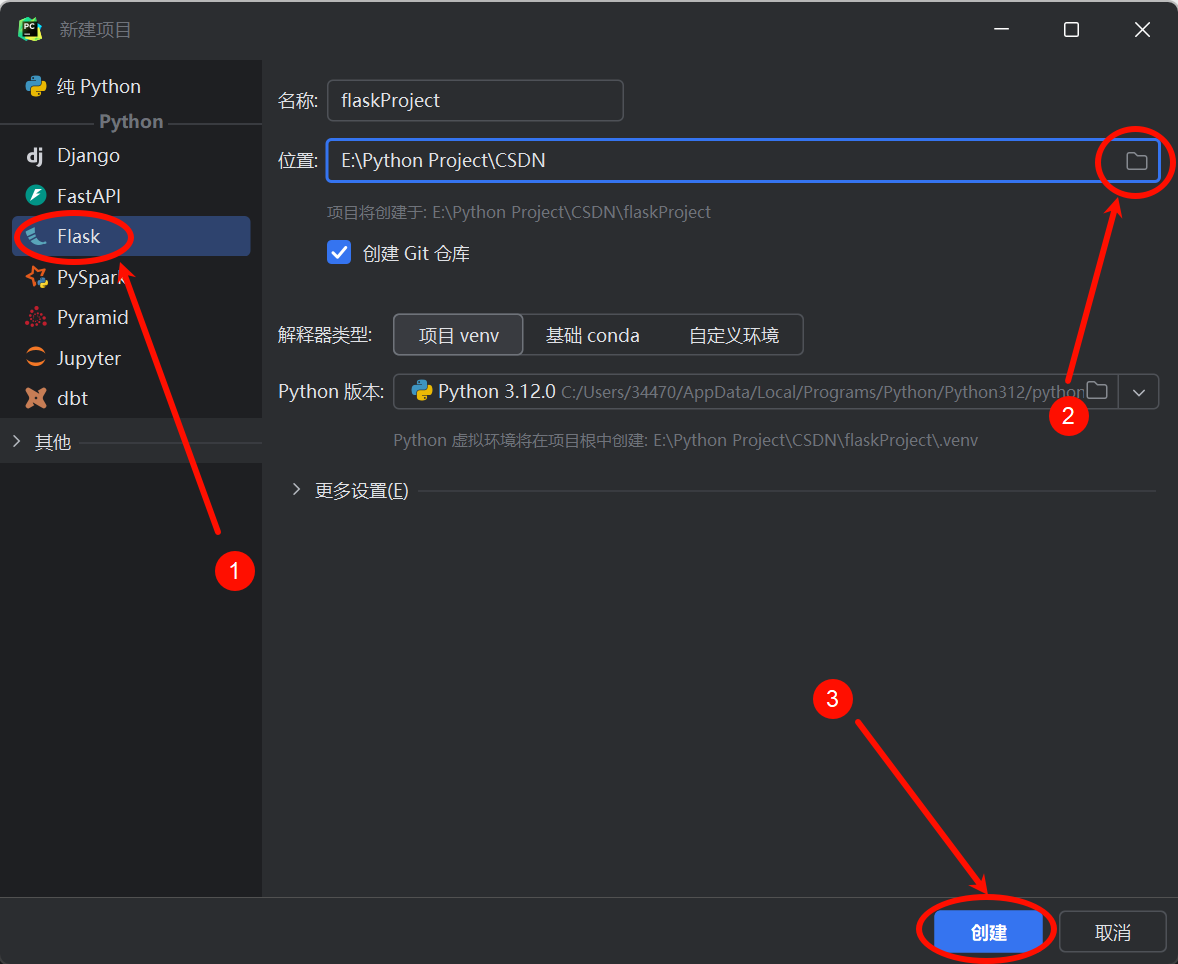This screenshot has height=964, width=1178.
Task: Select the Django project type icon
Action: pos(35,156)
